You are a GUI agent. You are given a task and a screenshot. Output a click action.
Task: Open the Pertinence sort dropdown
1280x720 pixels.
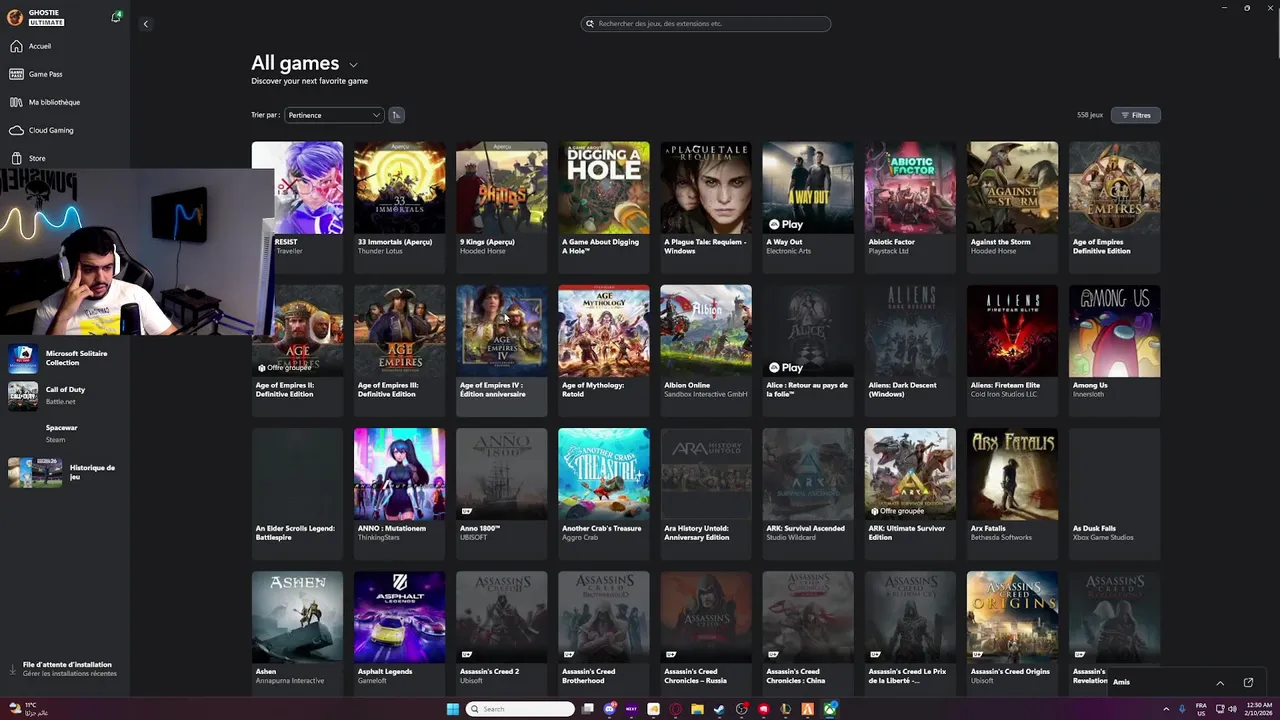pyautogui.click(x=334, y=115)
